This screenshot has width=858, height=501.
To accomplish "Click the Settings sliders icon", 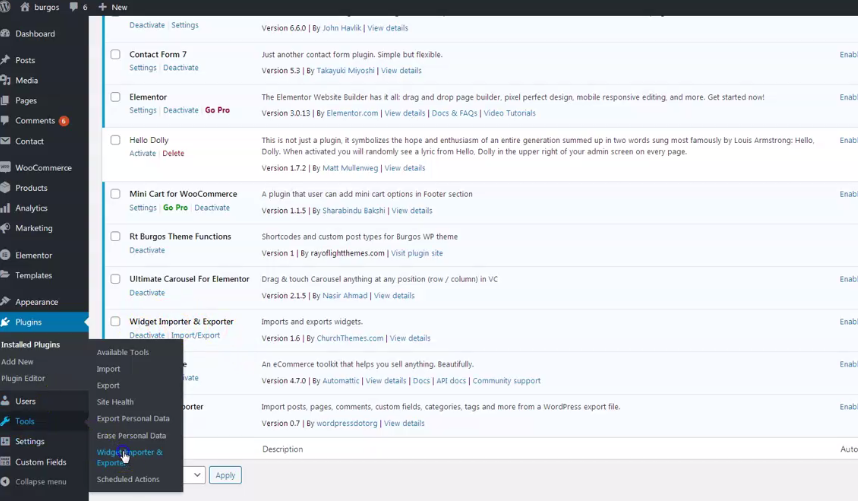I will click(x=5, y=441).
